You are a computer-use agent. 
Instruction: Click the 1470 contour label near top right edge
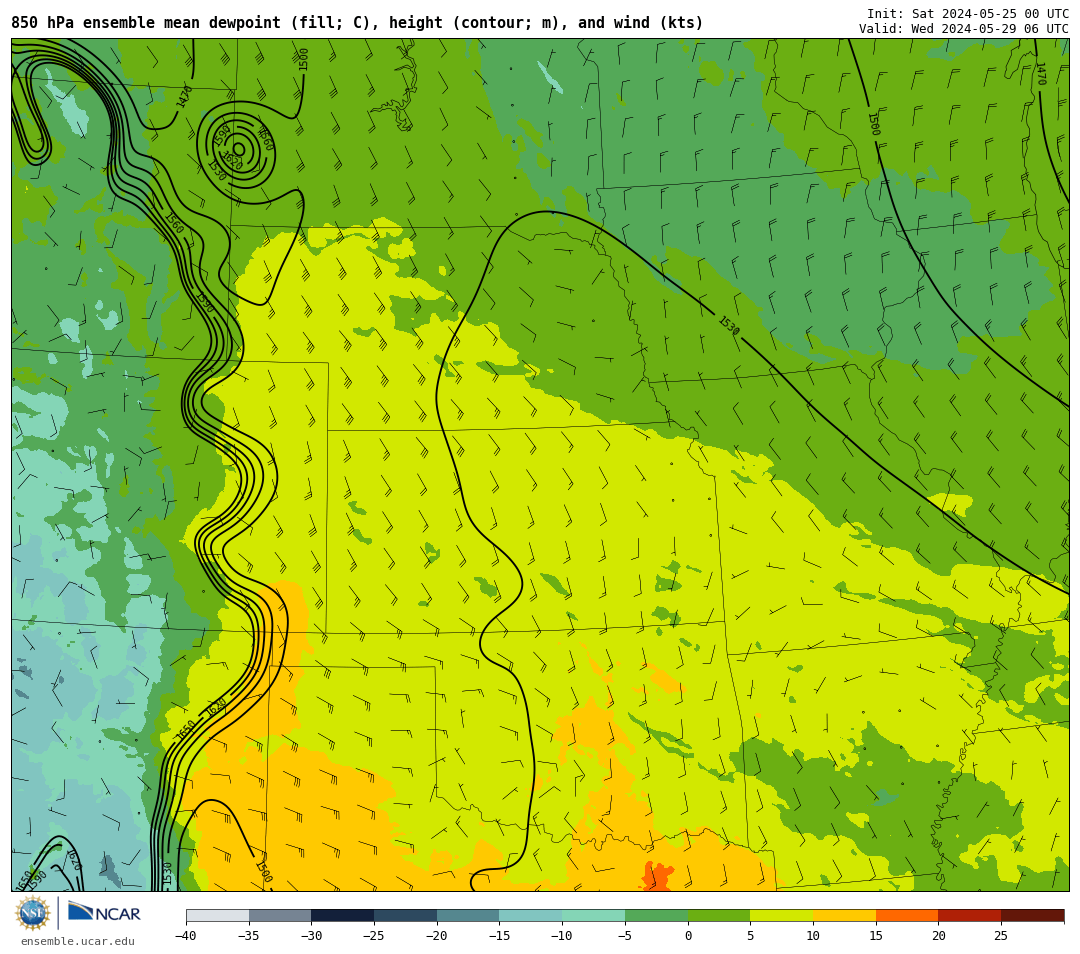point(1041,74)
